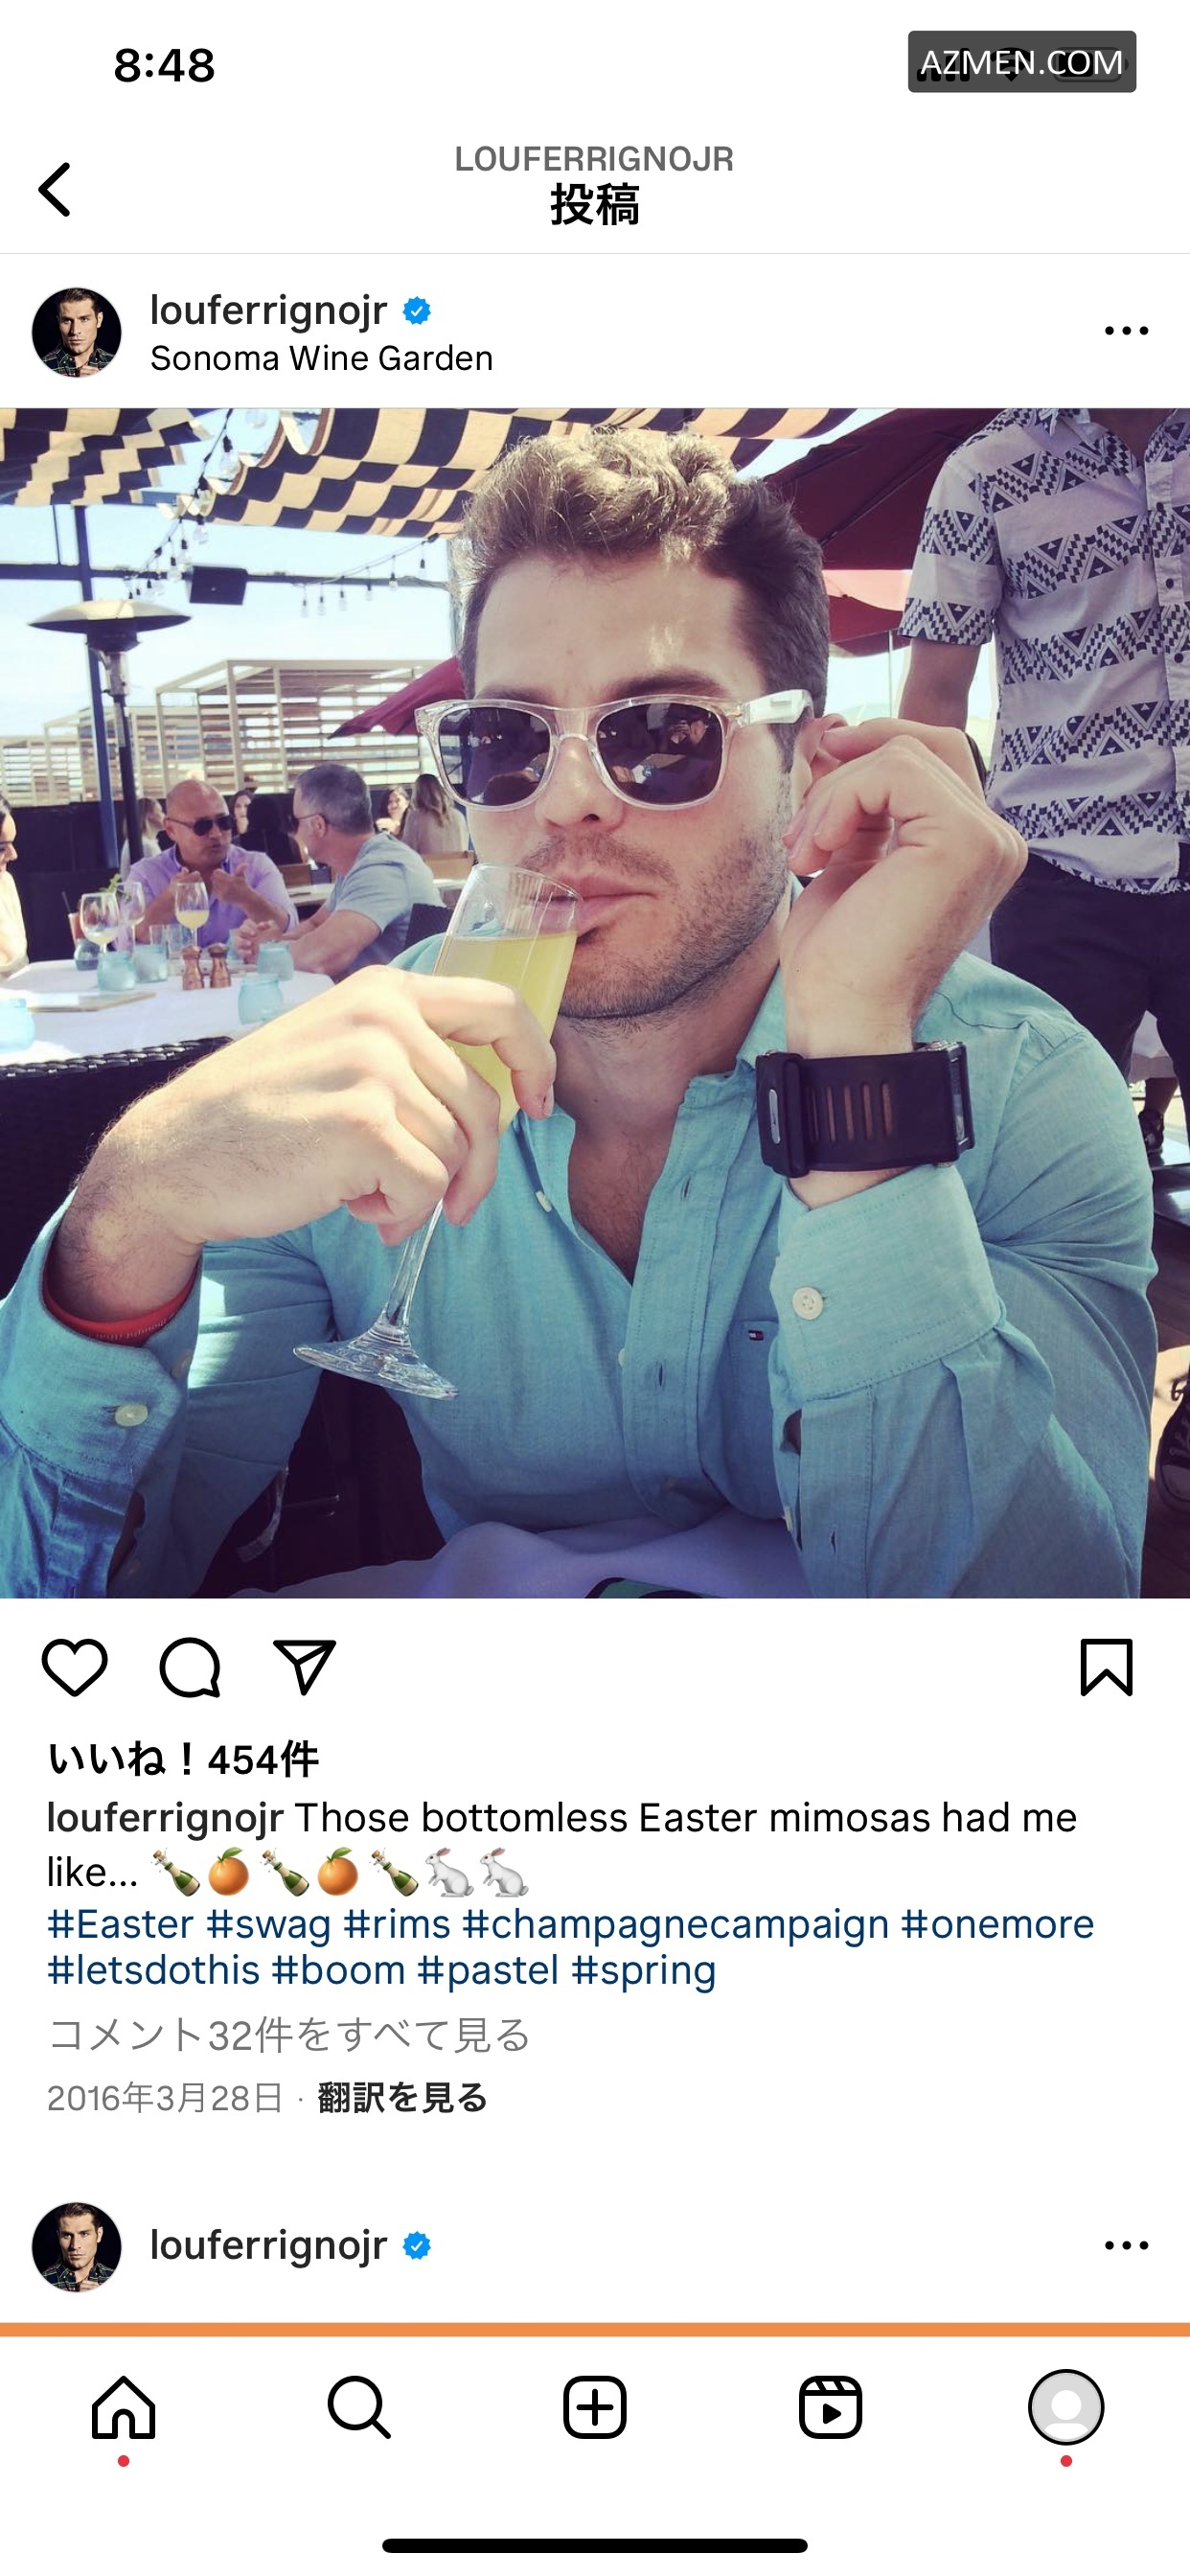Open the #champagnecampaign hashtag
Viewport: 1190px width, 2576px height.
tap(675, 1923)
